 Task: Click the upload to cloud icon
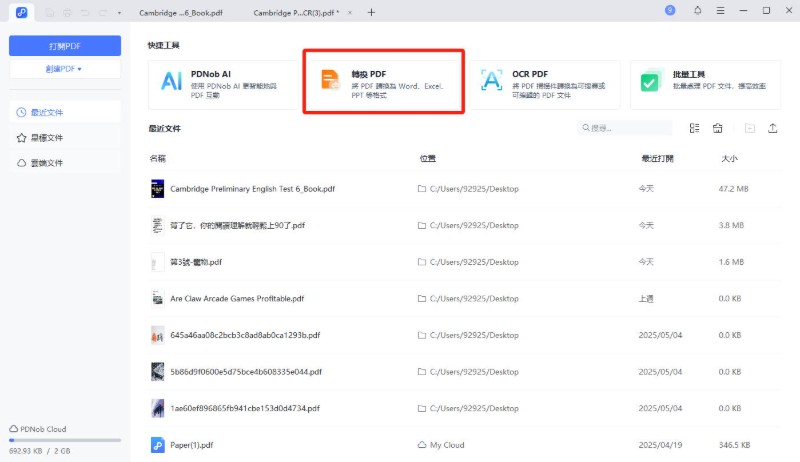(772, 128)
